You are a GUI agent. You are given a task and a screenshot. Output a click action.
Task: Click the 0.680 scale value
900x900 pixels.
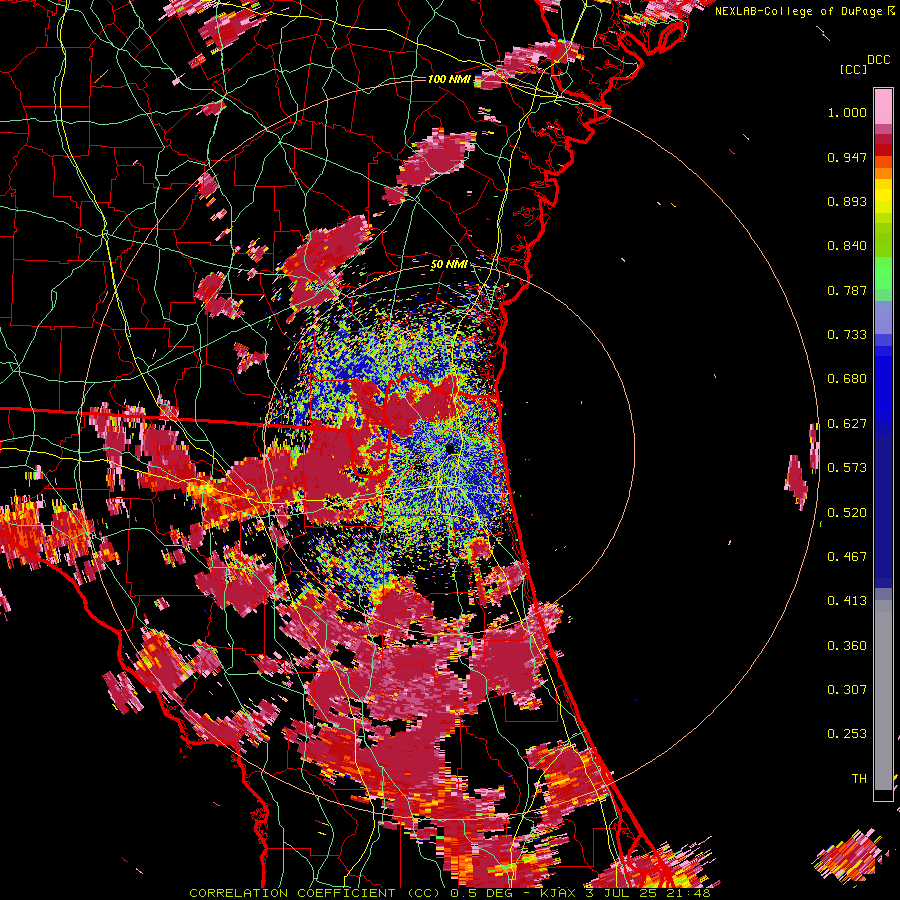pyautogui.click(x=847, y=379)
